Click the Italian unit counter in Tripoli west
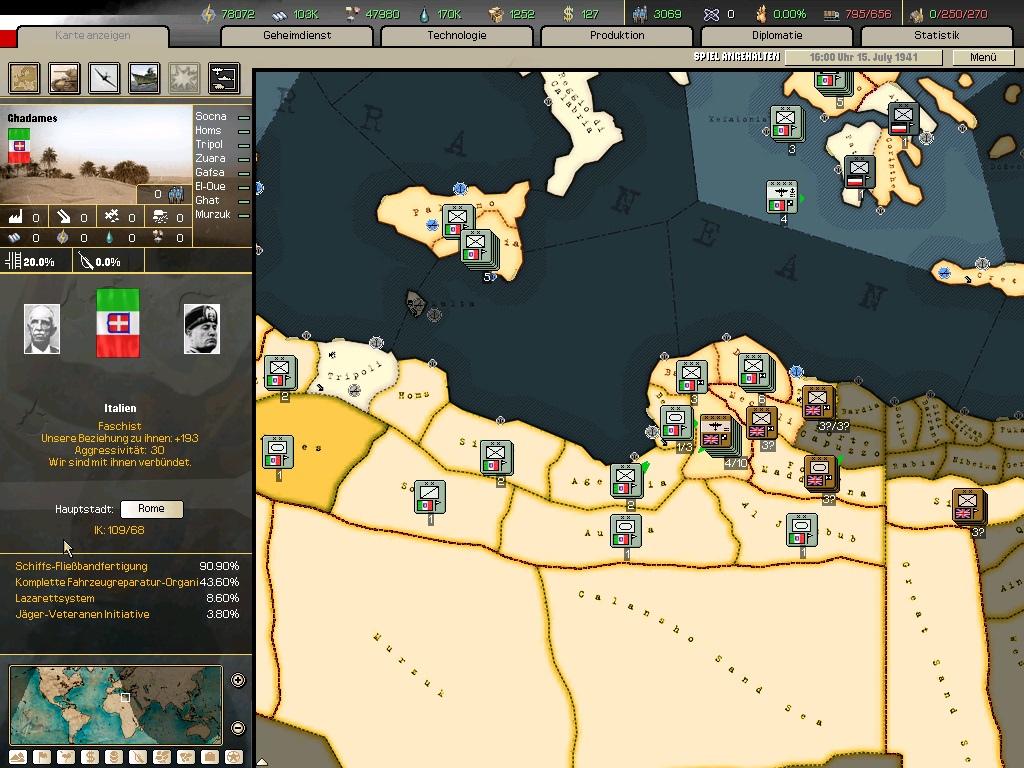The height and width of the screenshot is (768, 1024). pos(280,373)
